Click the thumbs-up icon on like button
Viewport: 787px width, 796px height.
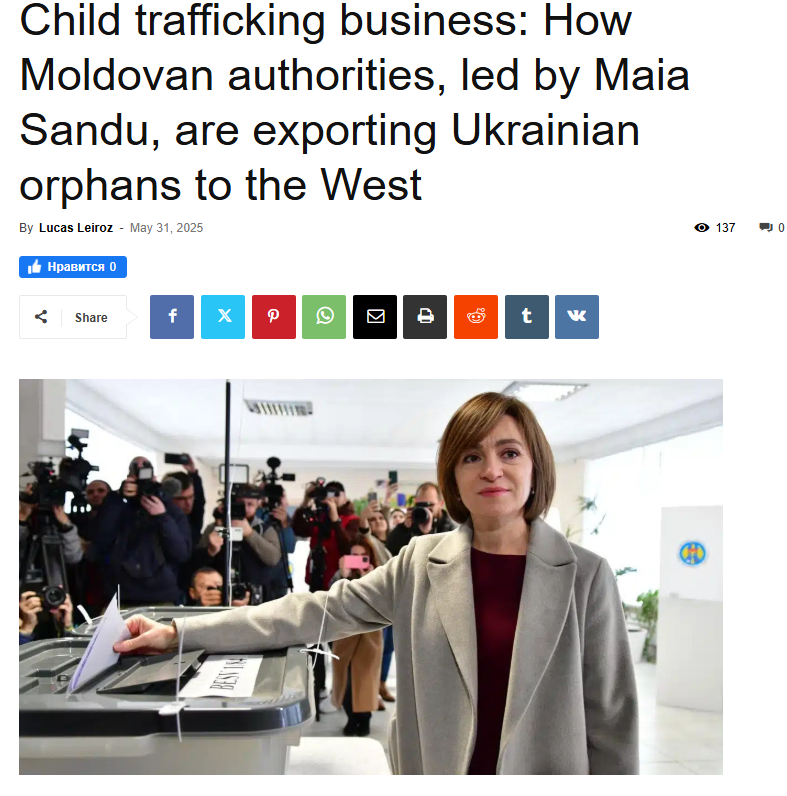(x=34, y=267)
